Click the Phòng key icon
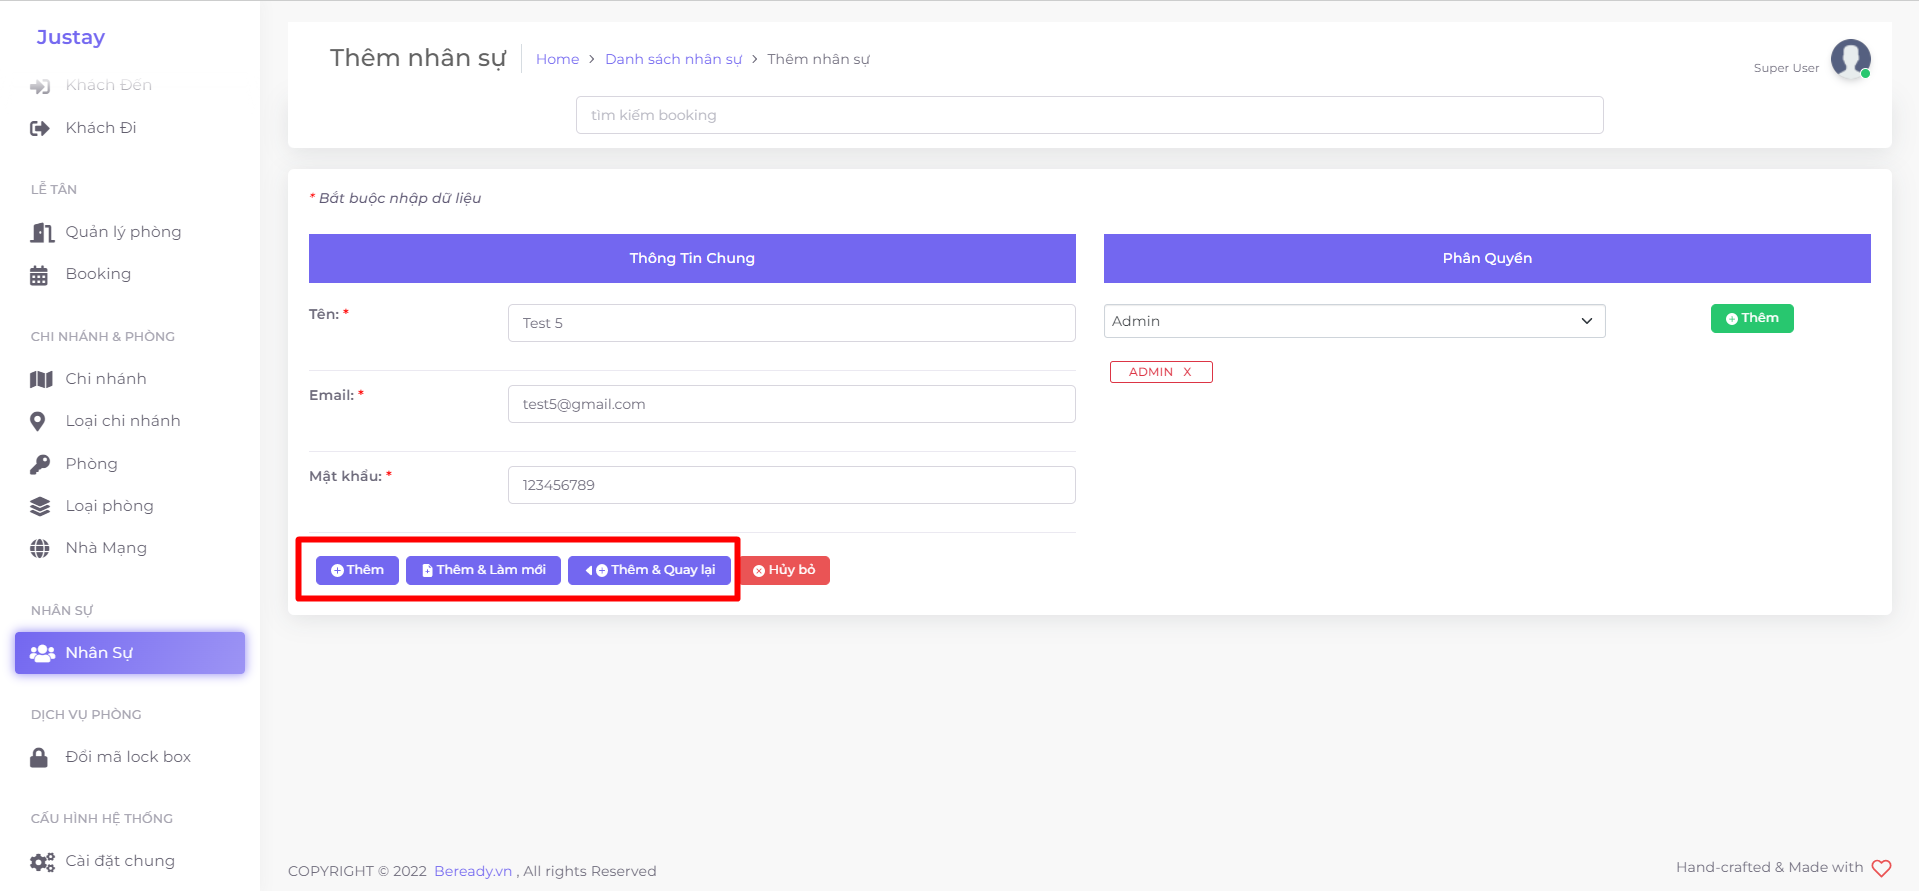The height and width of the screenshot is (891, 1919). [40, 464]
